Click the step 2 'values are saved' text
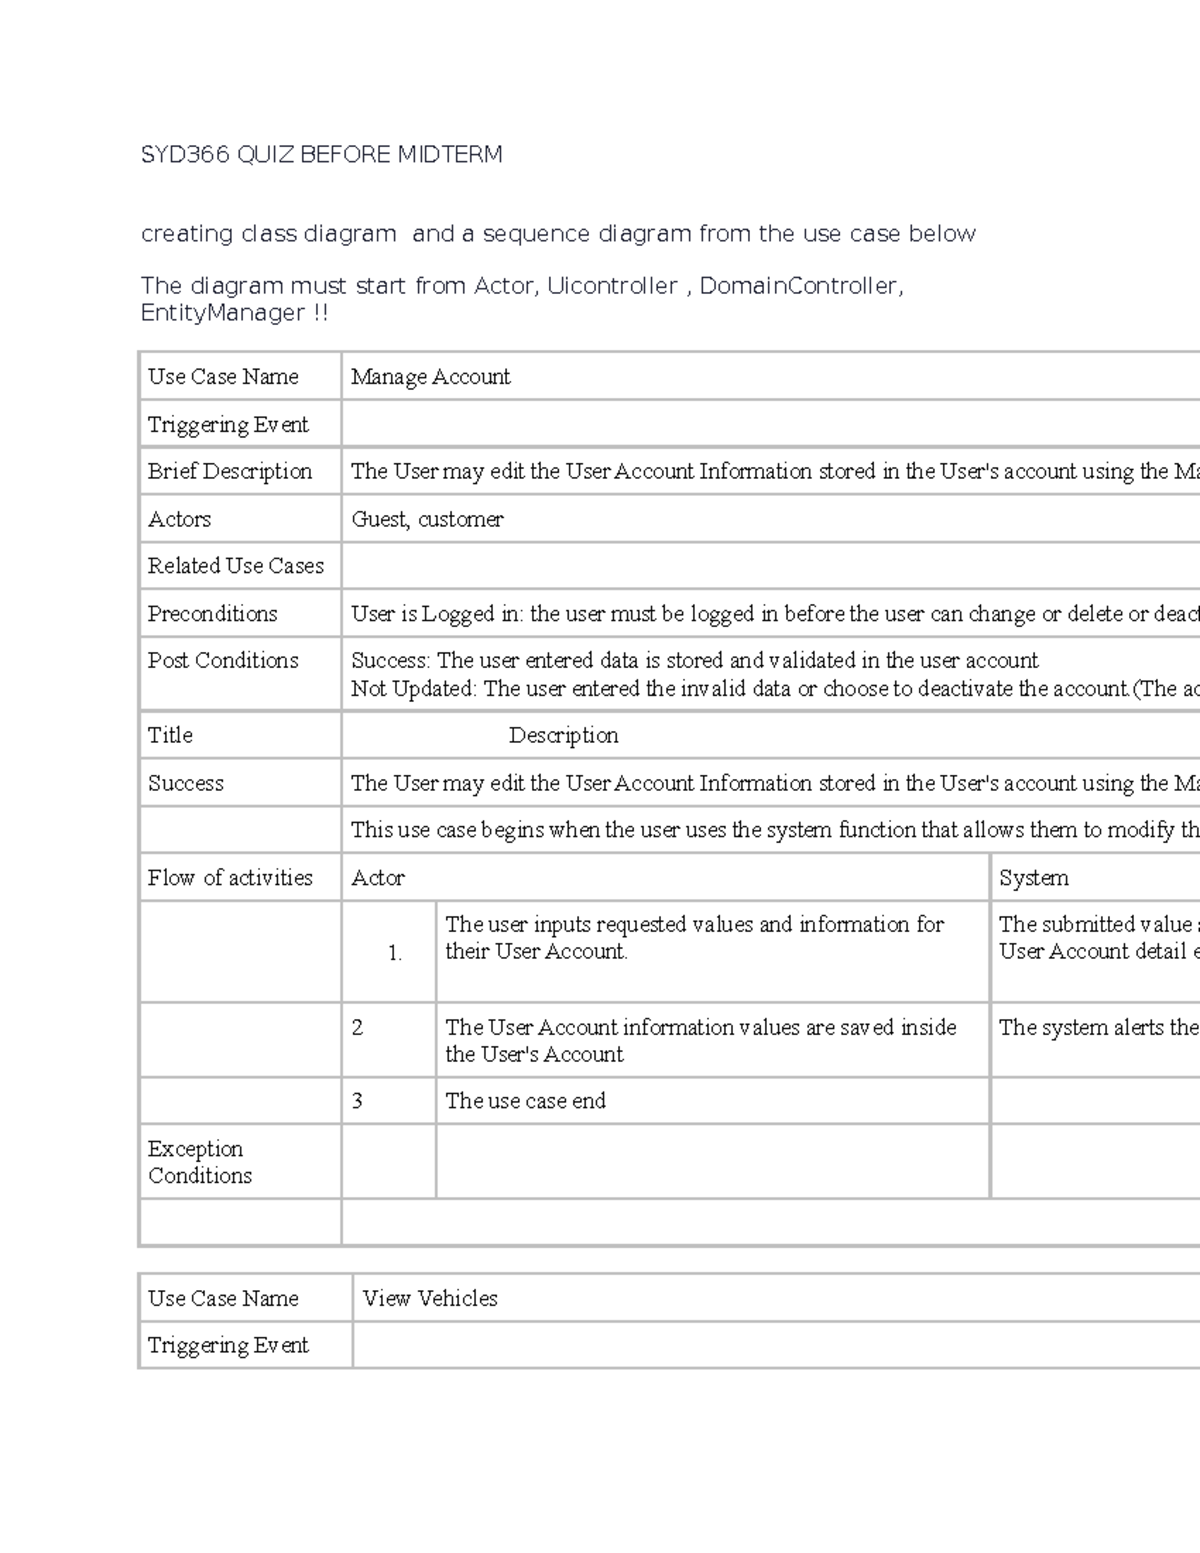The height and width of the screenshot is (1553, 1200). 700,1041
